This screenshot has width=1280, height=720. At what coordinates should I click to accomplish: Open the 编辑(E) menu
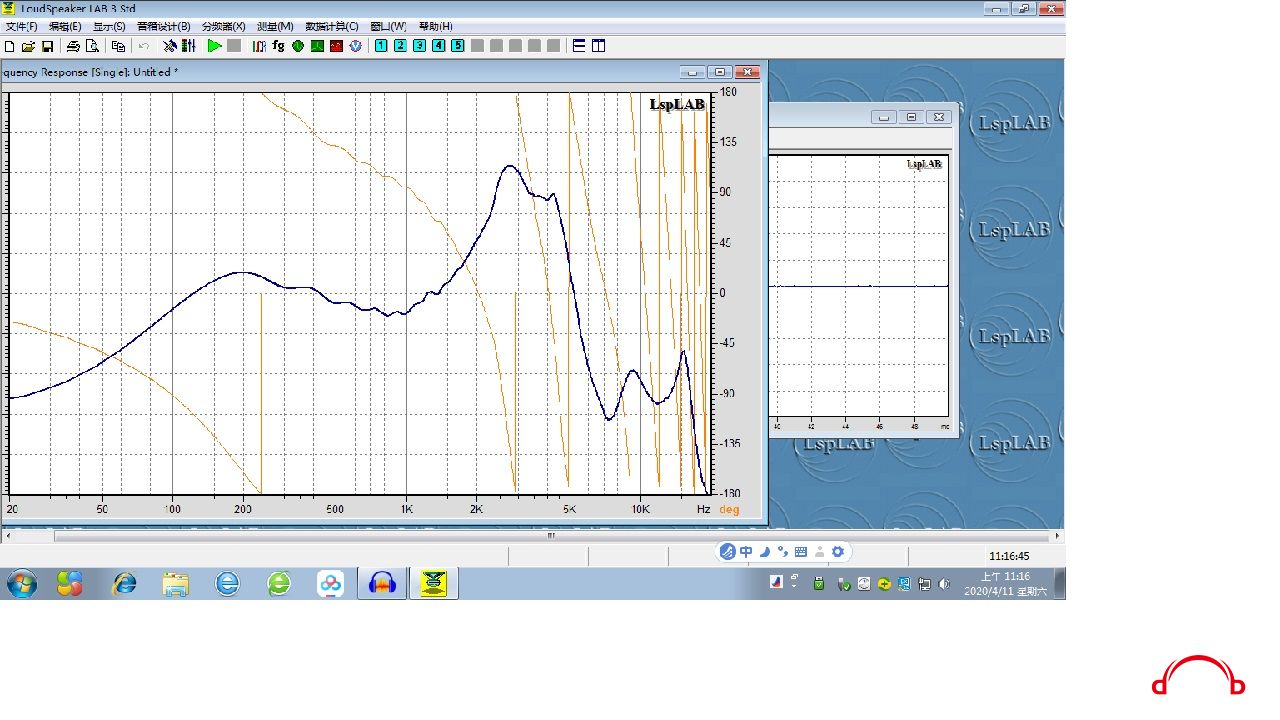(65, 26)
